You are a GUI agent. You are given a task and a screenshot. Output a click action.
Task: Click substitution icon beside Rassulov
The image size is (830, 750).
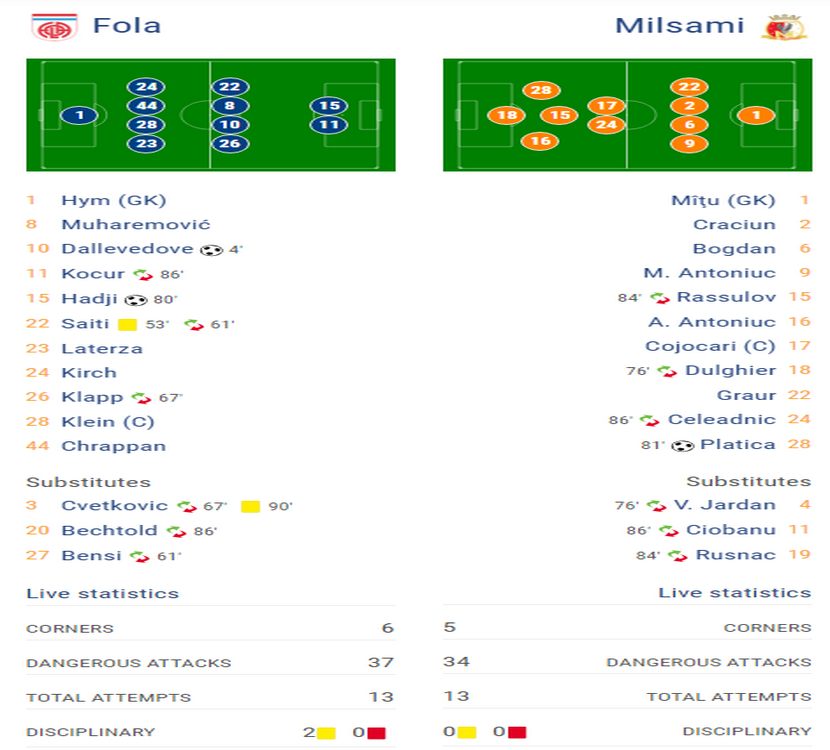pyautogui.click(x=660, y=298)
